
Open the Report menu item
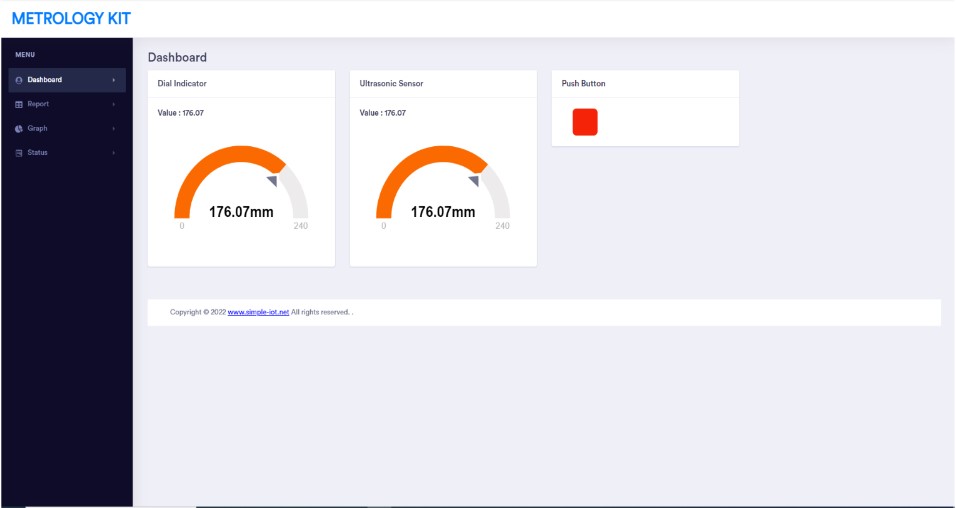38,104
